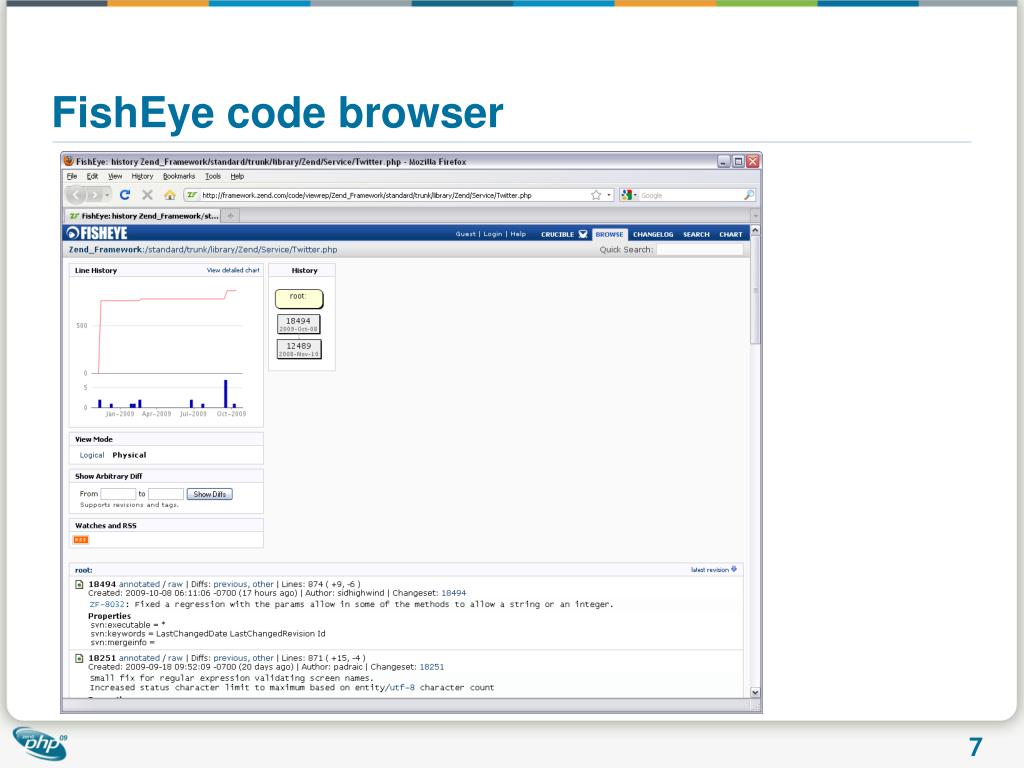1024x768 pixels.
Task: Switch to the SEARCH tab
Action: 696,234
